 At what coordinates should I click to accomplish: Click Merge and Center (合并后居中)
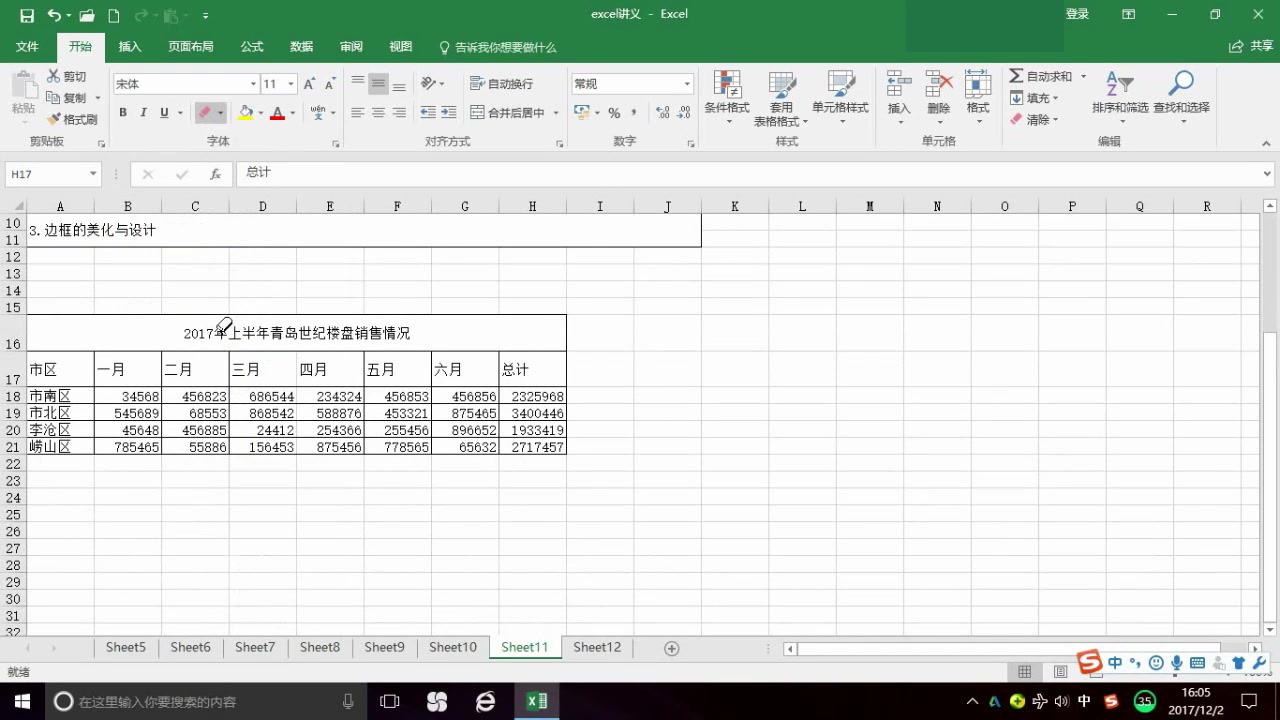coord(508,113)
